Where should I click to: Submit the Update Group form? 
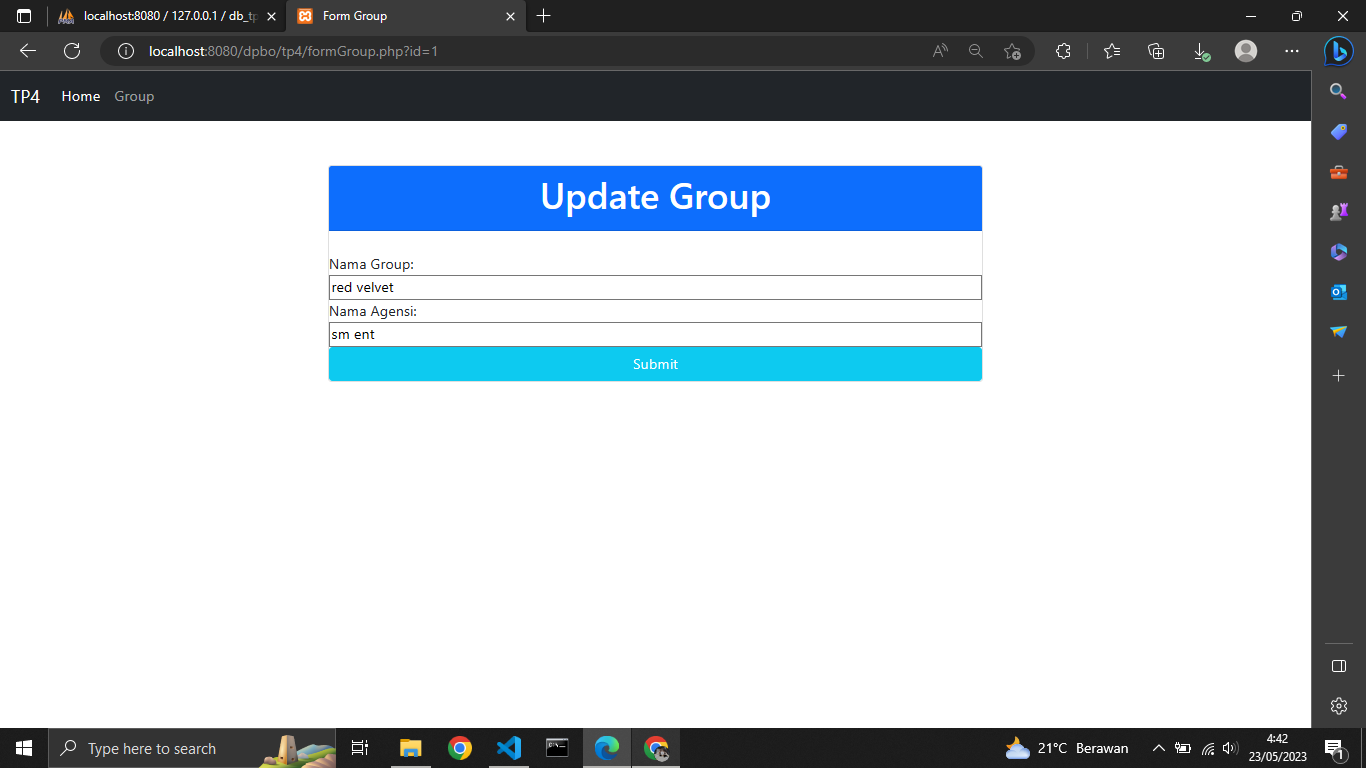coord(655,364)
